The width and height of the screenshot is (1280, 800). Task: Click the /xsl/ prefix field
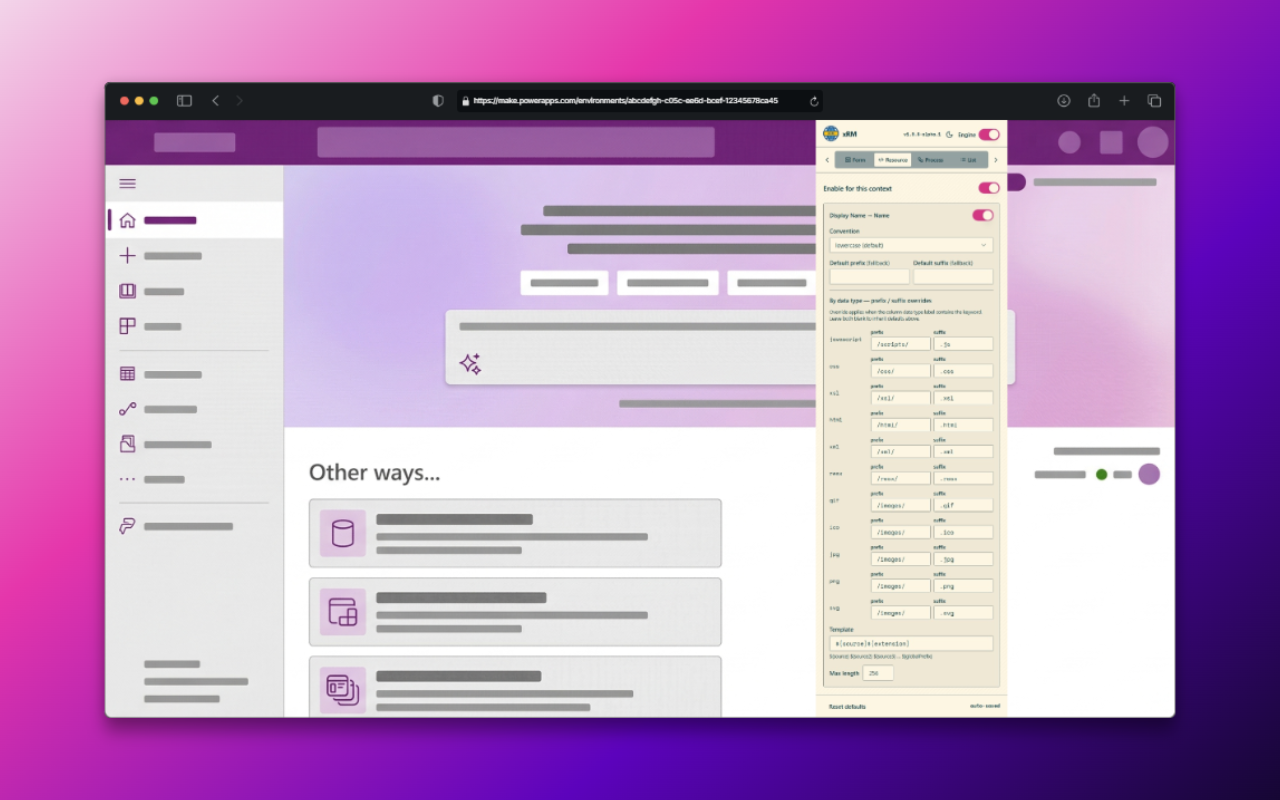coord(900,398)
